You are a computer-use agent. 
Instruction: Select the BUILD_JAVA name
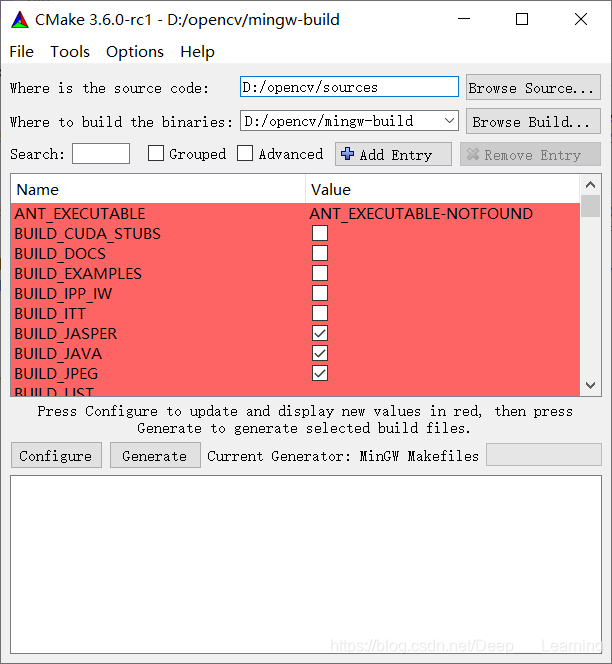[x=58, y=354]
